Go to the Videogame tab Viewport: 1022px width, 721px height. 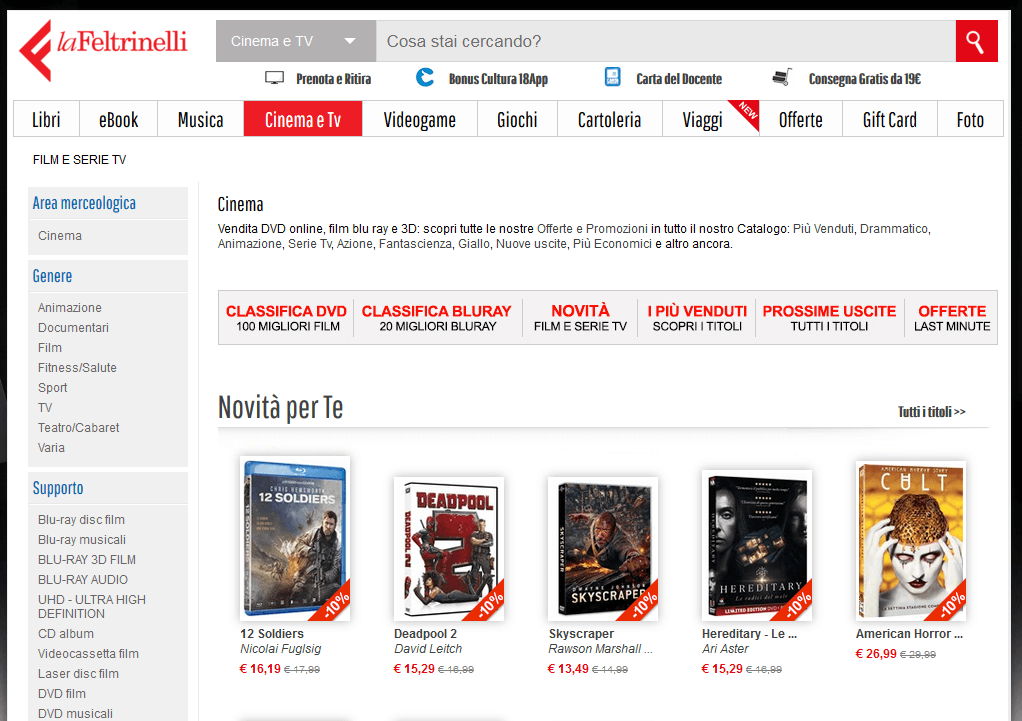tap(420, 119)
